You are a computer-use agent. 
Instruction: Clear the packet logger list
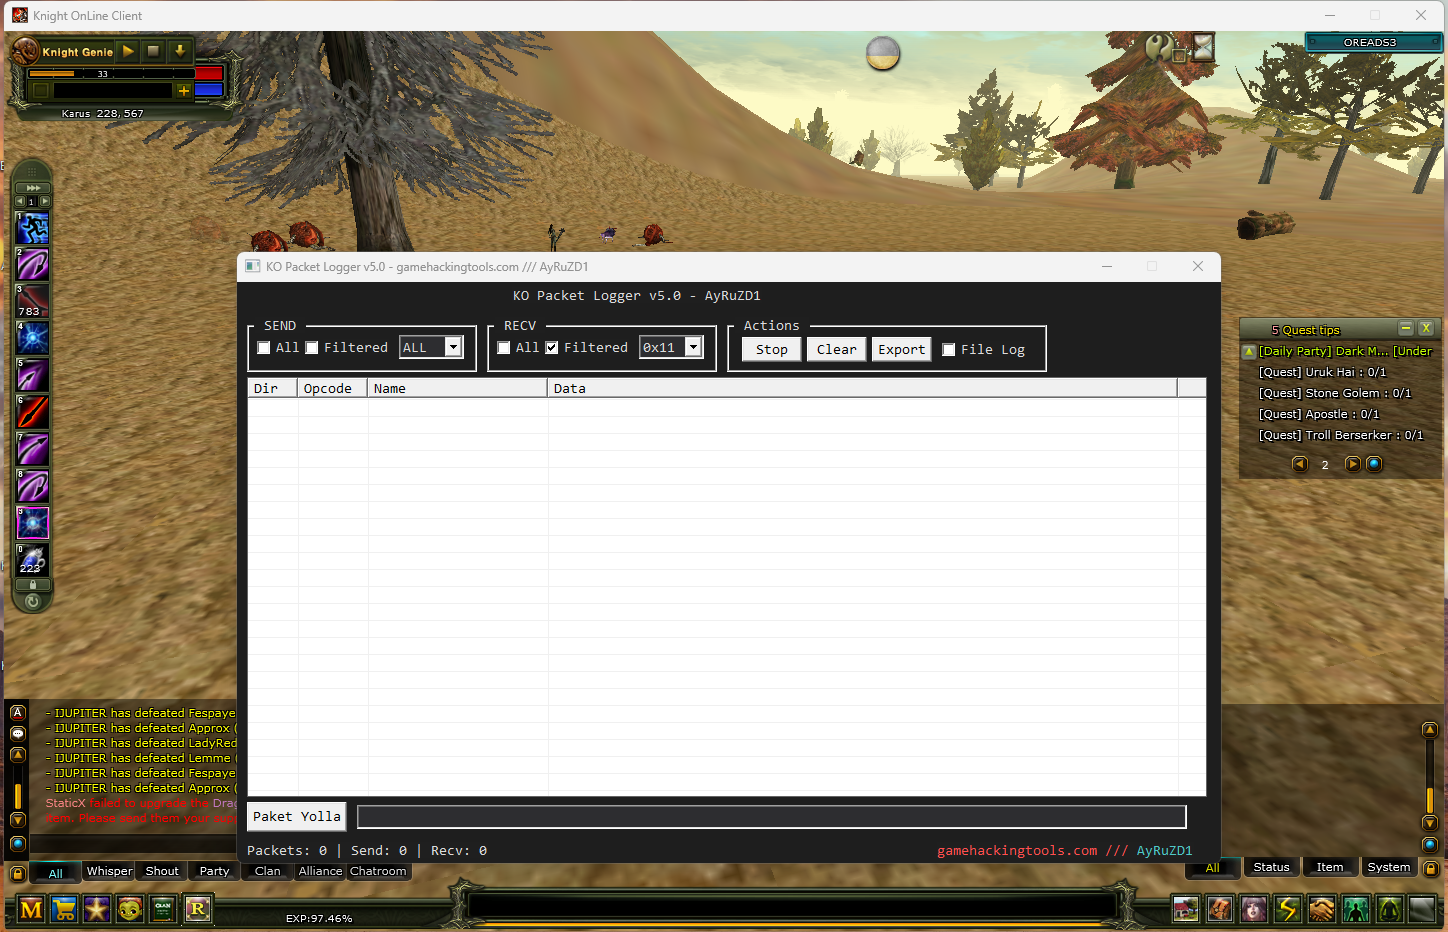(836, 349)
